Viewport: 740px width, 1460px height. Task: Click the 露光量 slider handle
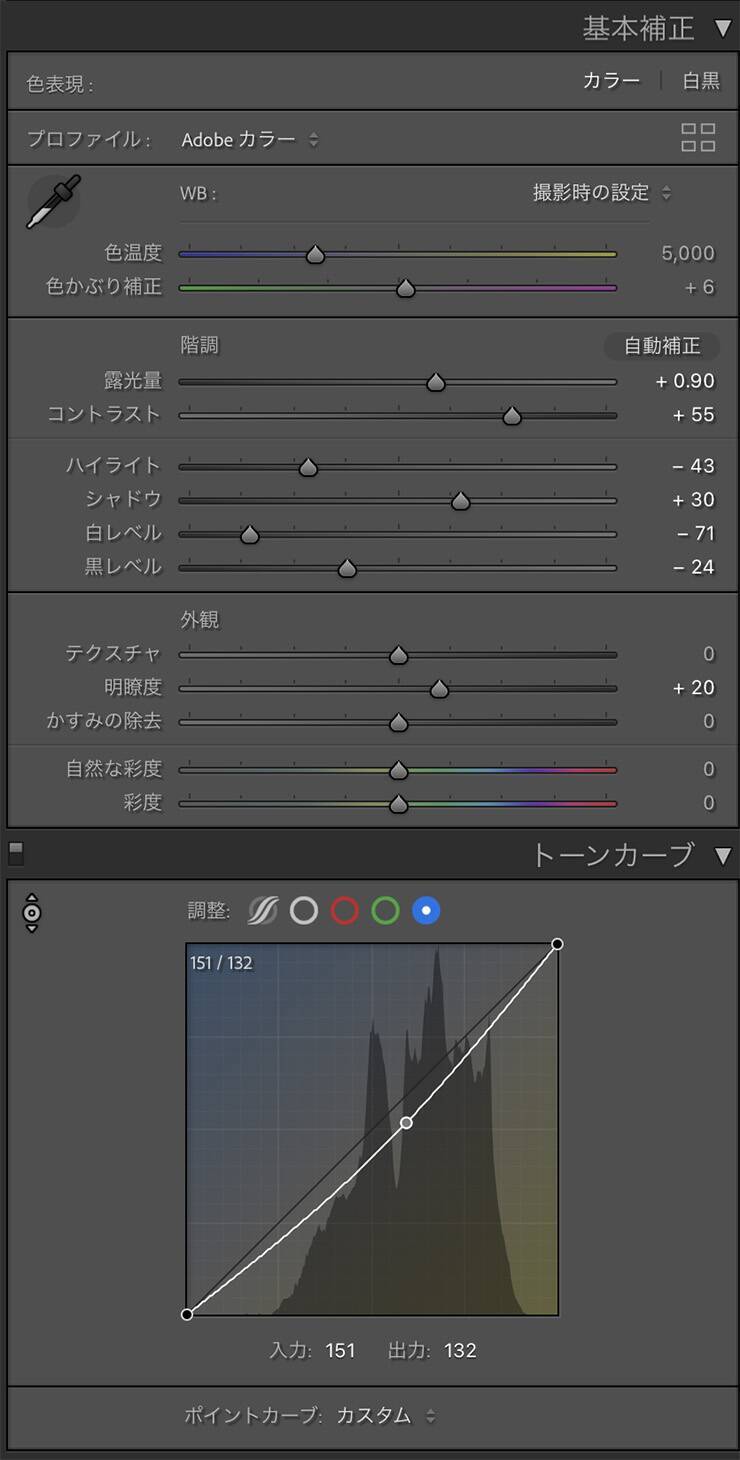tap(436, 382)
